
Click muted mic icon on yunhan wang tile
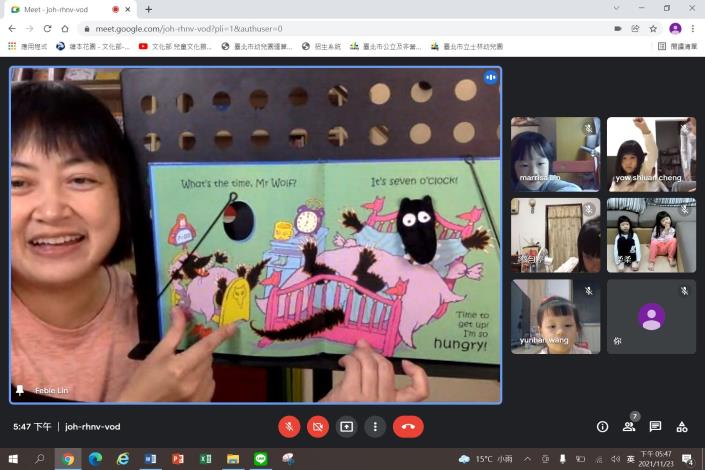[x=589, y=291]
